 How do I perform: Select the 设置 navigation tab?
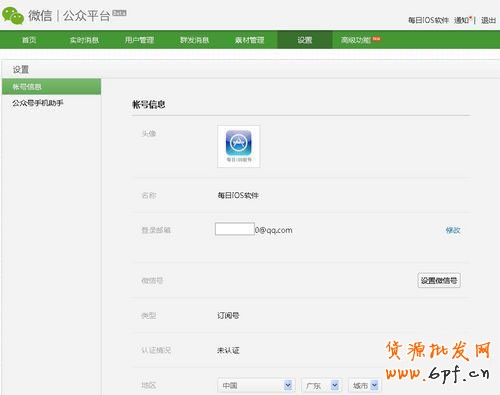click(305, 40)
